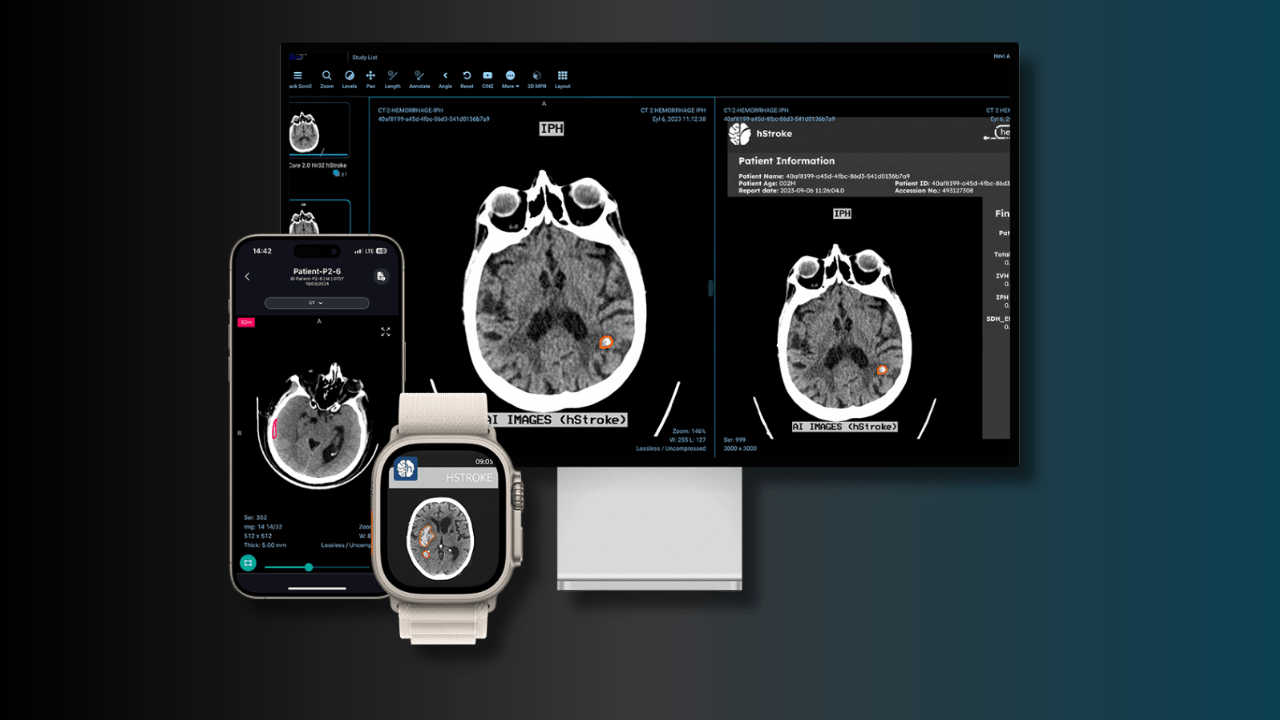Expand phone image to fullscreen
This screenshot has width=1280, height=720.
tap(385, 332)
